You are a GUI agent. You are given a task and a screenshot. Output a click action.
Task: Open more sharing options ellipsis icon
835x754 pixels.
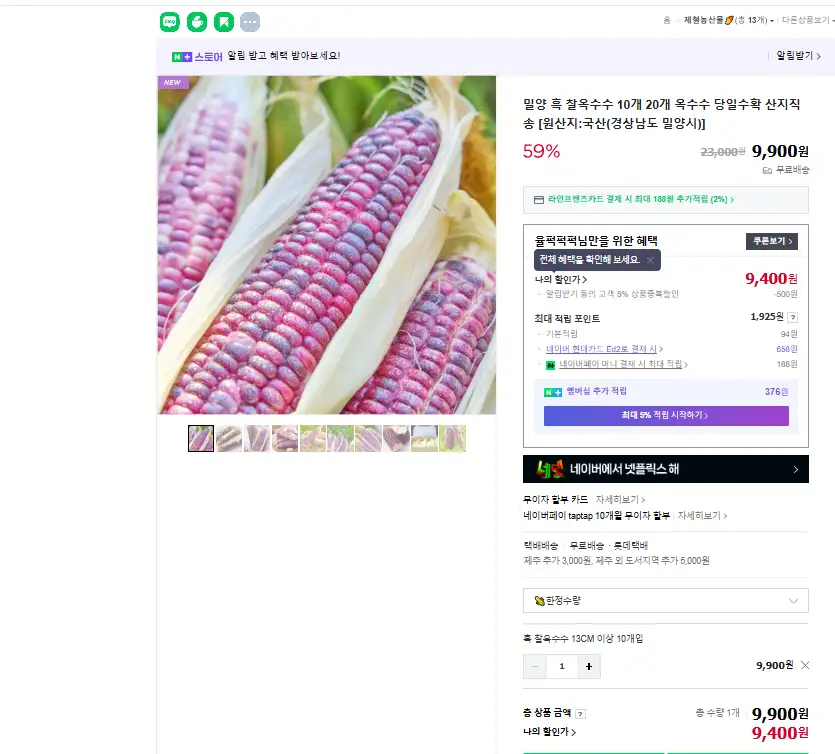click(x=250, y=22)
